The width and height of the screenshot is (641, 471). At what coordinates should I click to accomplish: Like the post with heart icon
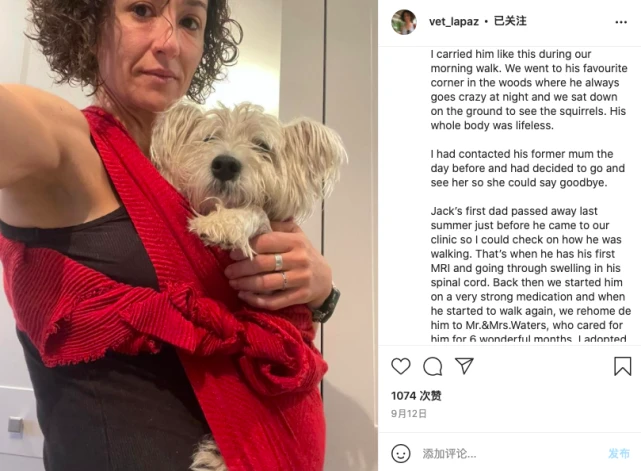(401, 366)
